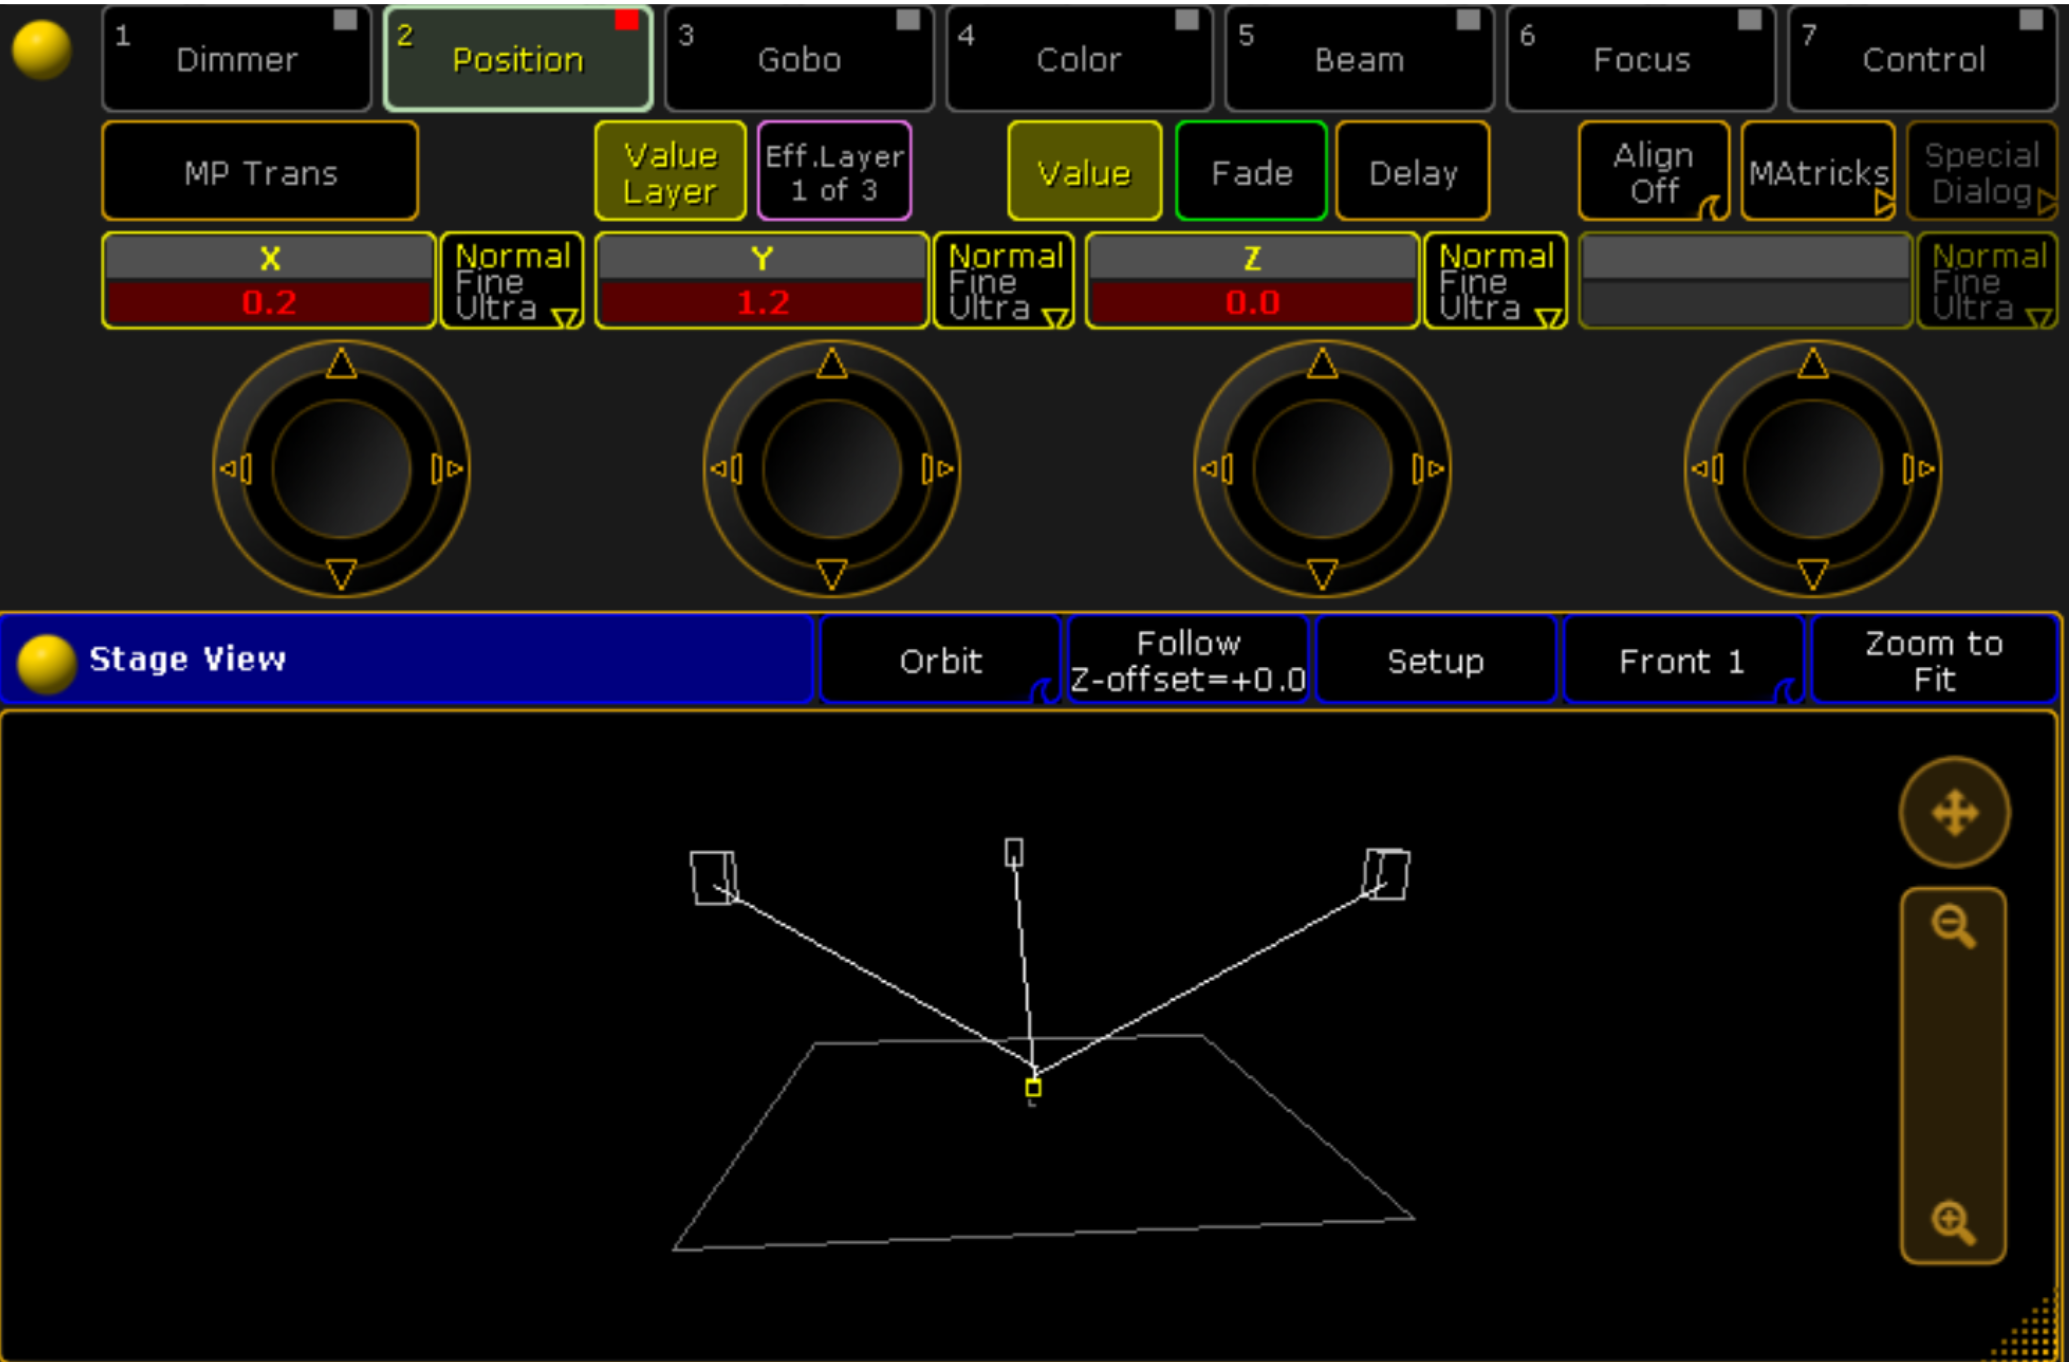
Task: Click right arrow on Y encoder dial
Action: [938, 468]
